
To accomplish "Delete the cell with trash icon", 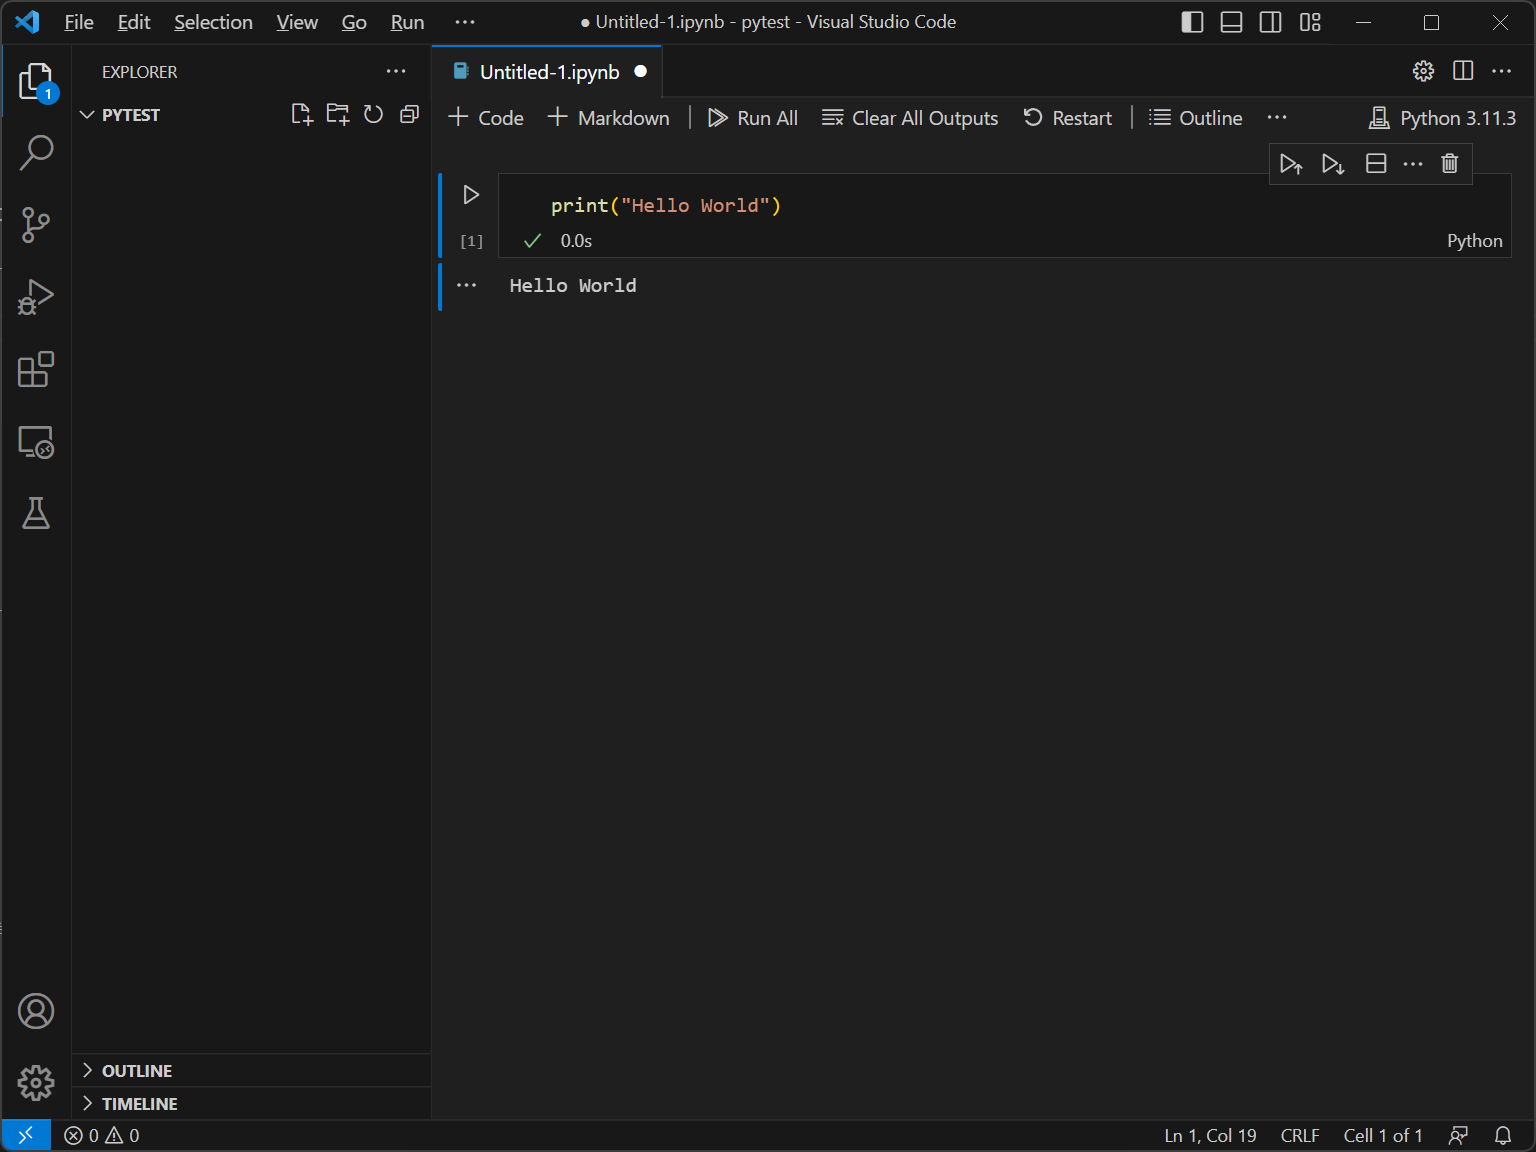I will [1449, 164].
